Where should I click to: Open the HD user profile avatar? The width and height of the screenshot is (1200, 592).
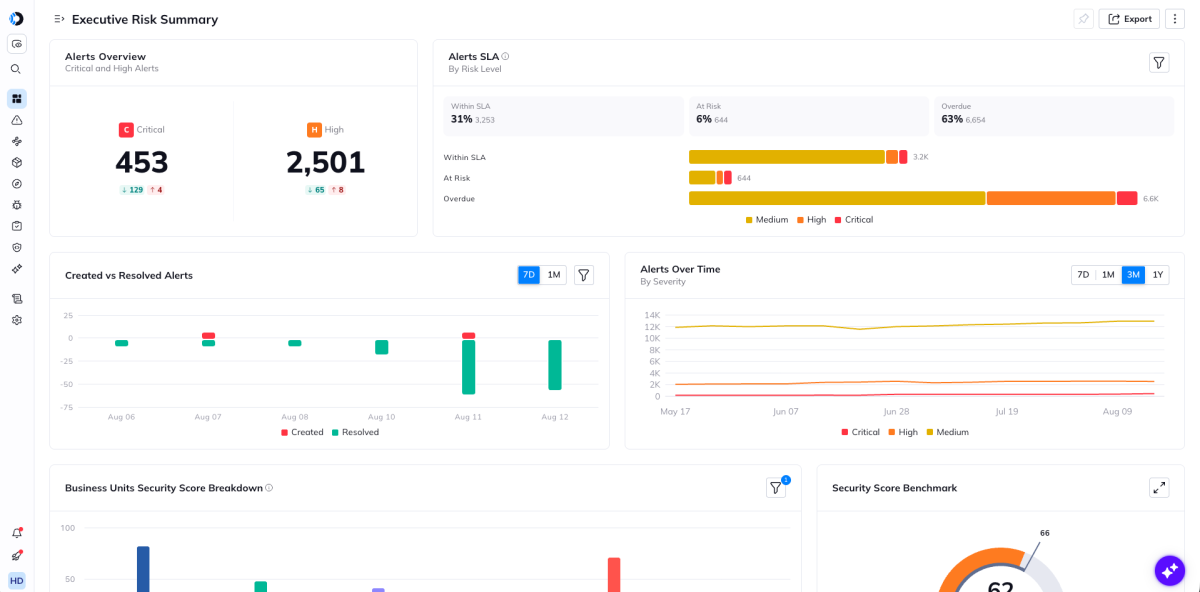[x=17, y=581]
